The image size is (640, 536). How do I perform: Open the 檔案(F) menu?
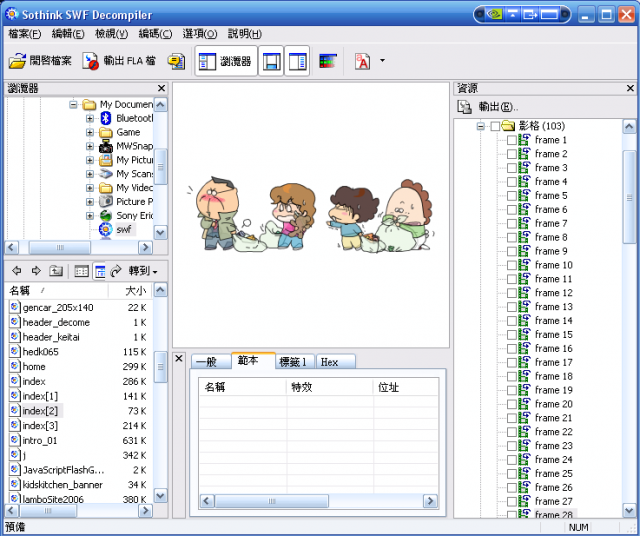tap(25, 34)
